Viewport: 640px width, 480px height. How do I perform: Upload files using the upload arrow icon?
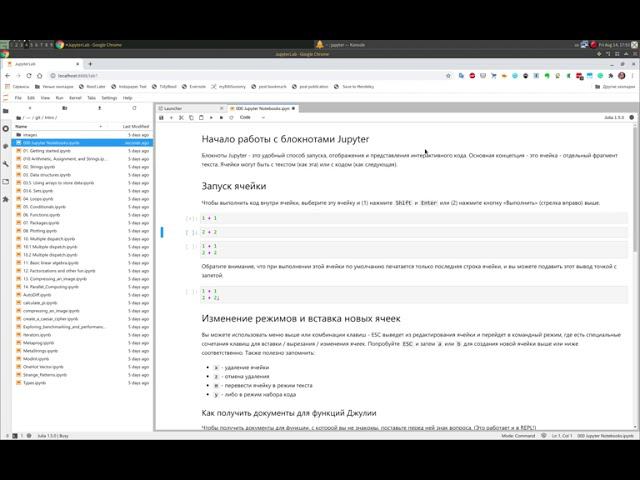(100, 108)
